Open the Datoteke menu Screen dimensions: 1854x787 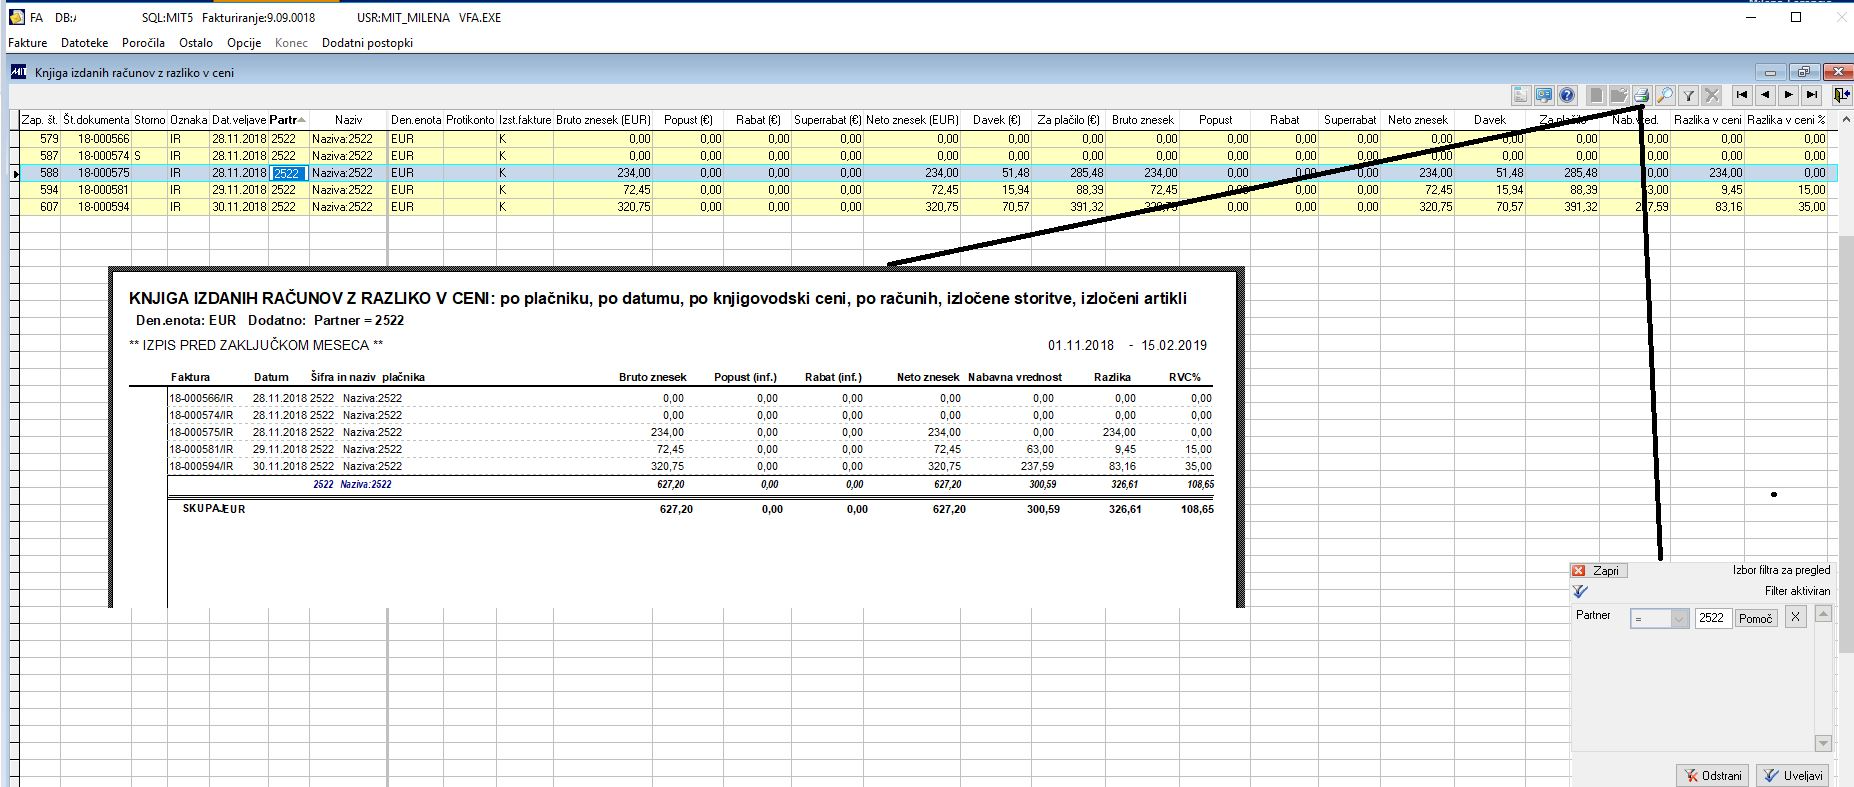(x=84, y=43)
